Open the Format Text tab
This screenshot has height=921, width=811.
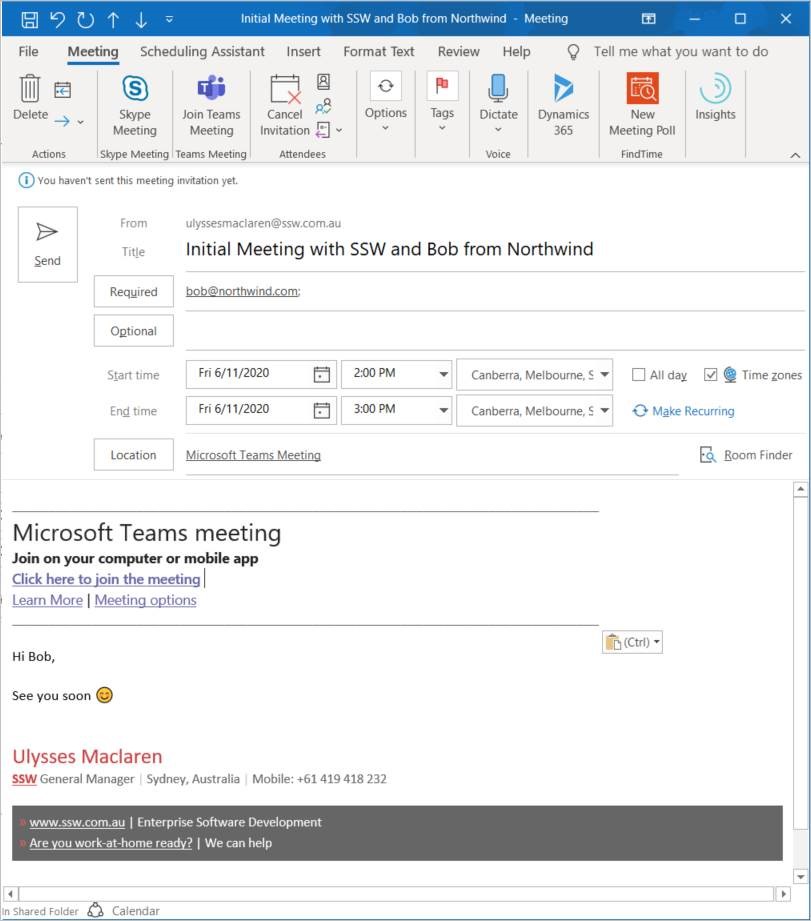coord(378,52)
